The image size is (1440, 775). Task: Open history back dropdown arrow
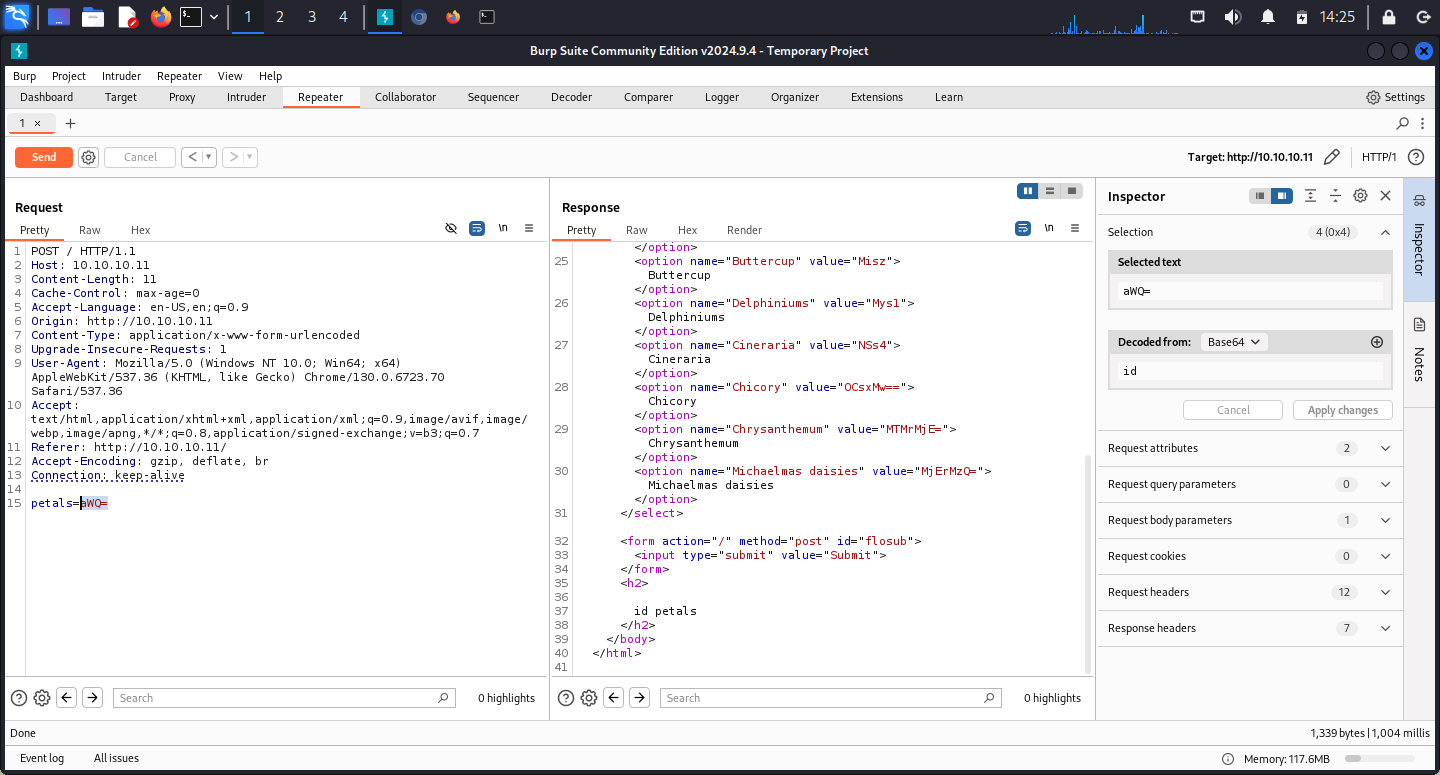point(208,157)
